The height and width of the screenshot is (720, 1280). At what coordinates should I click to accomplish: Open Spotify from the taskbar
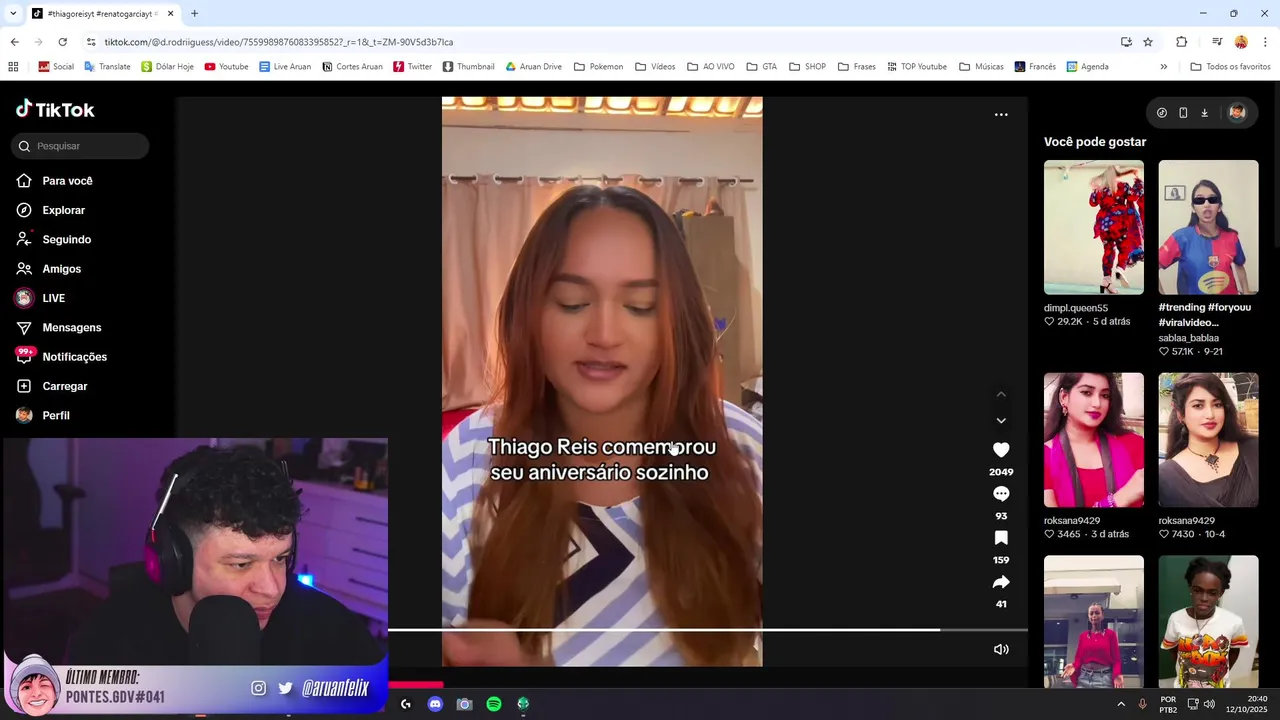tap(494, 704)
